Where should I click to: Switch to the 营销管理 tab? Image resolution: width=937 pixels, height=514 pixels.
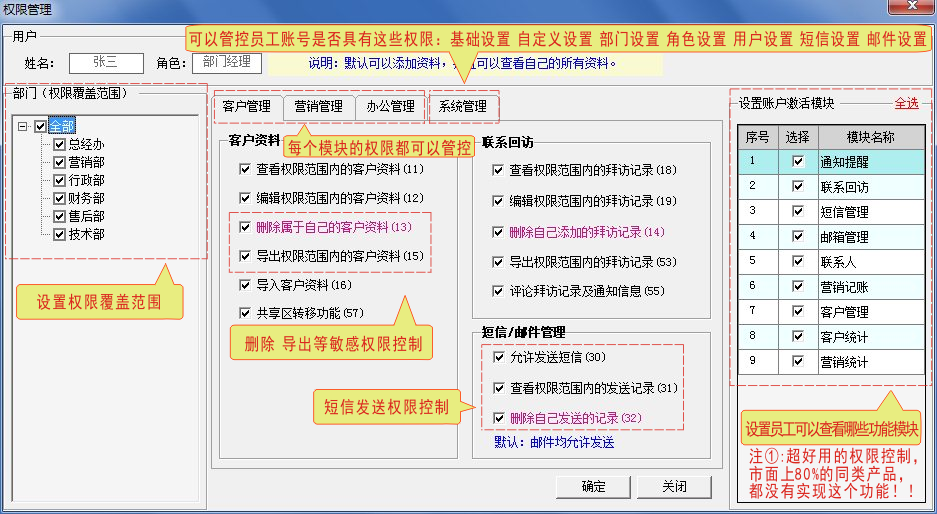click(319, 106)
